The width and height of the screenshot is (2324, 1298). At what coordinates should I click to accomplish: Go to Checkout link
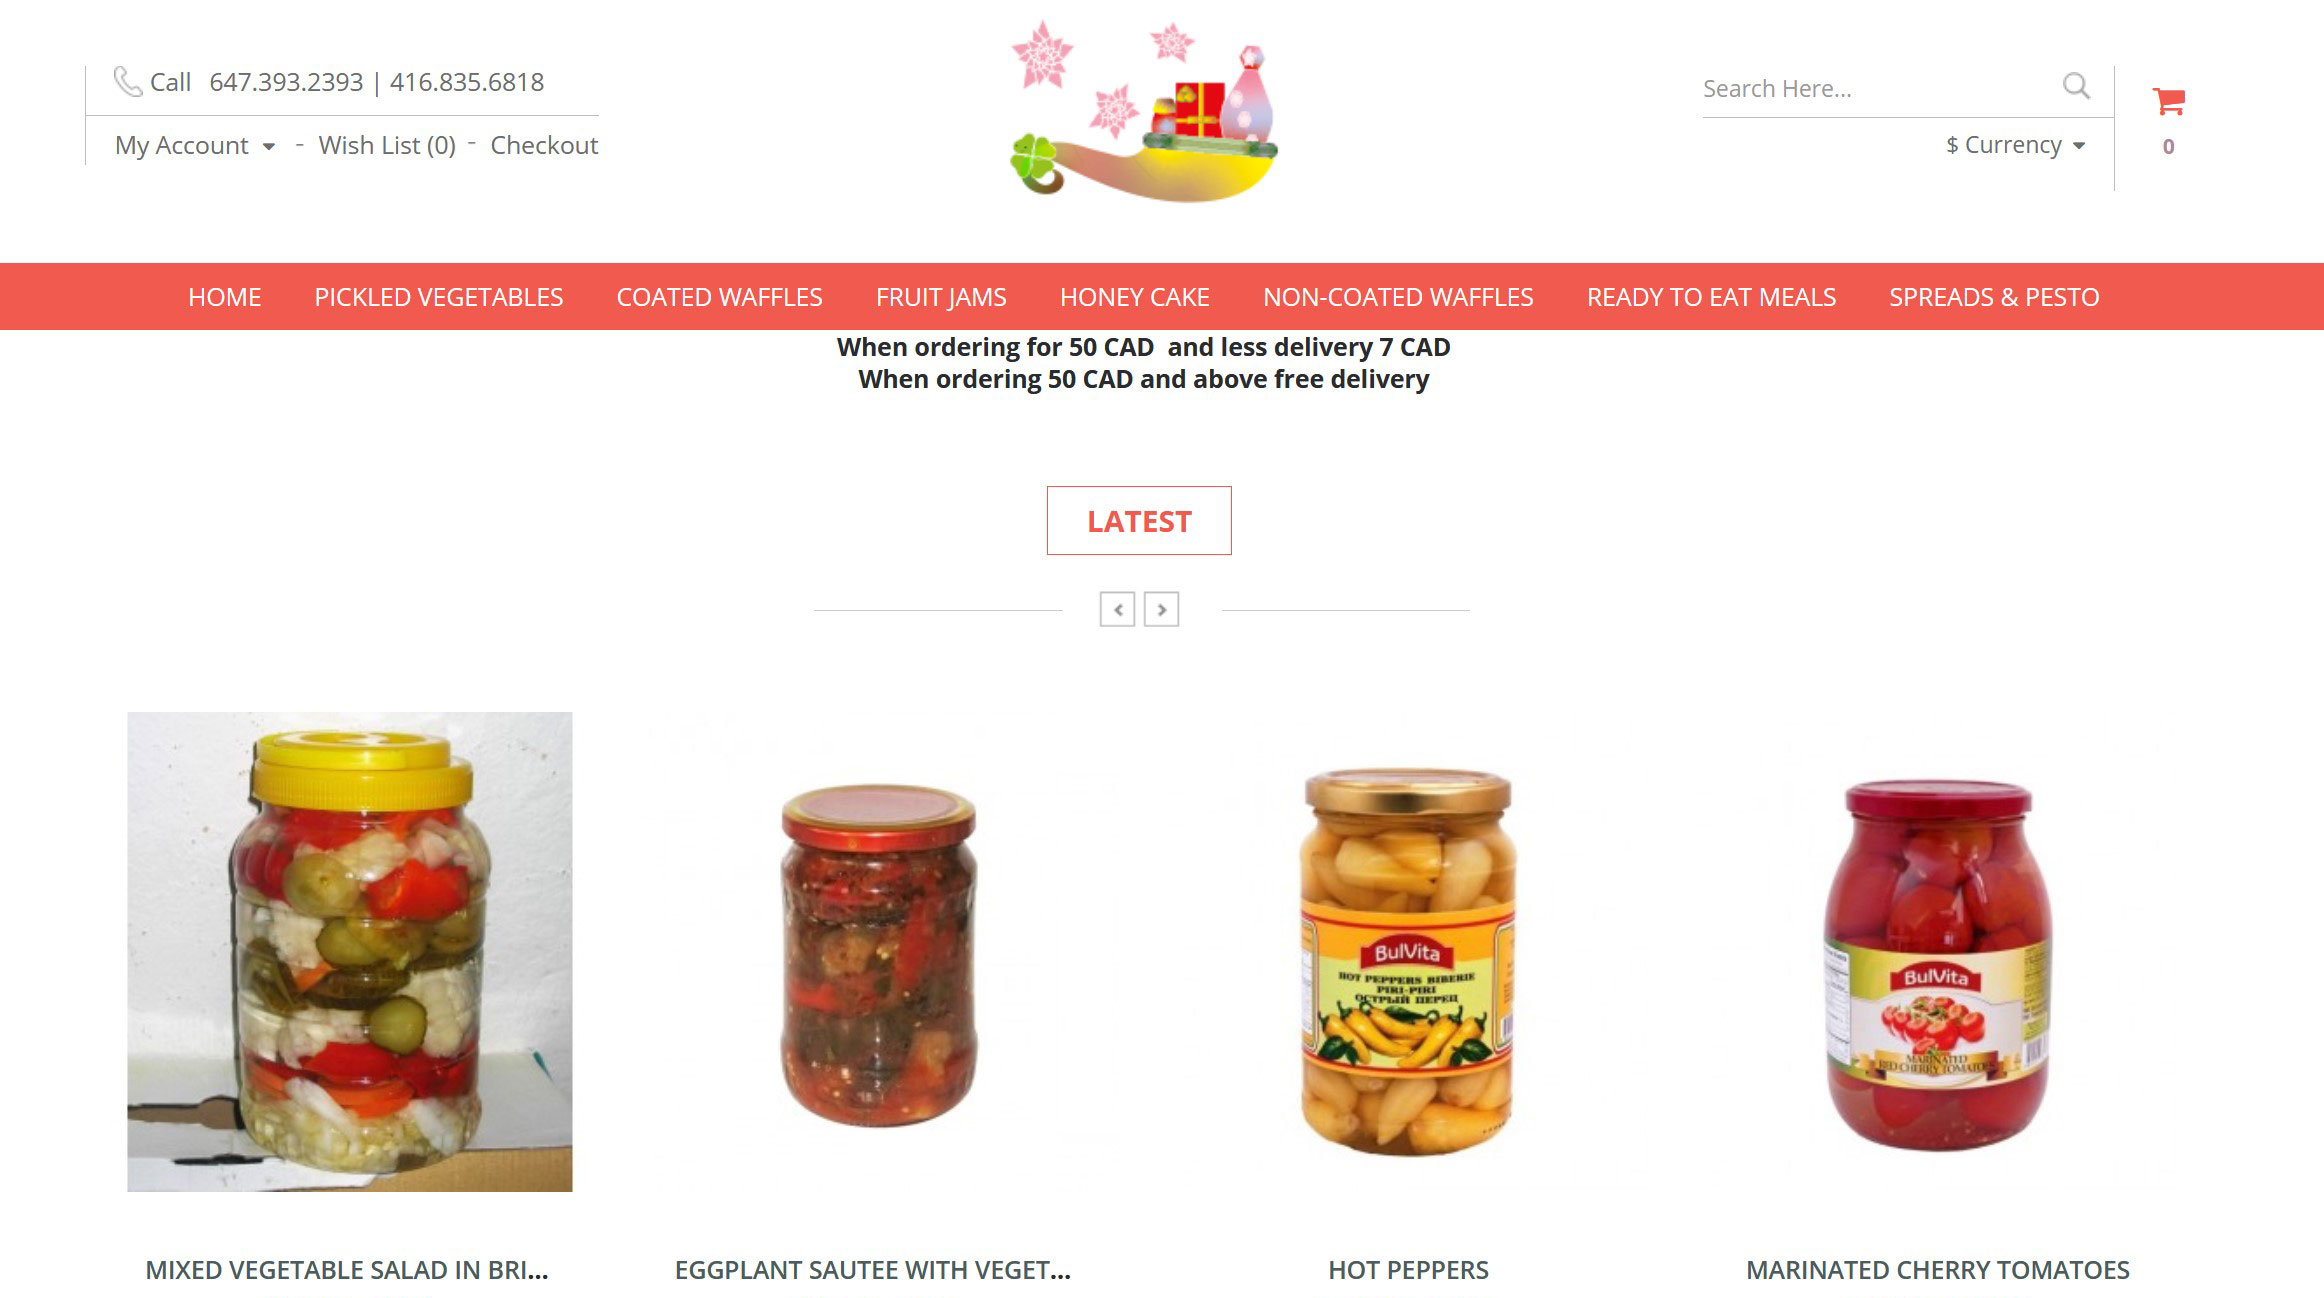544,145
